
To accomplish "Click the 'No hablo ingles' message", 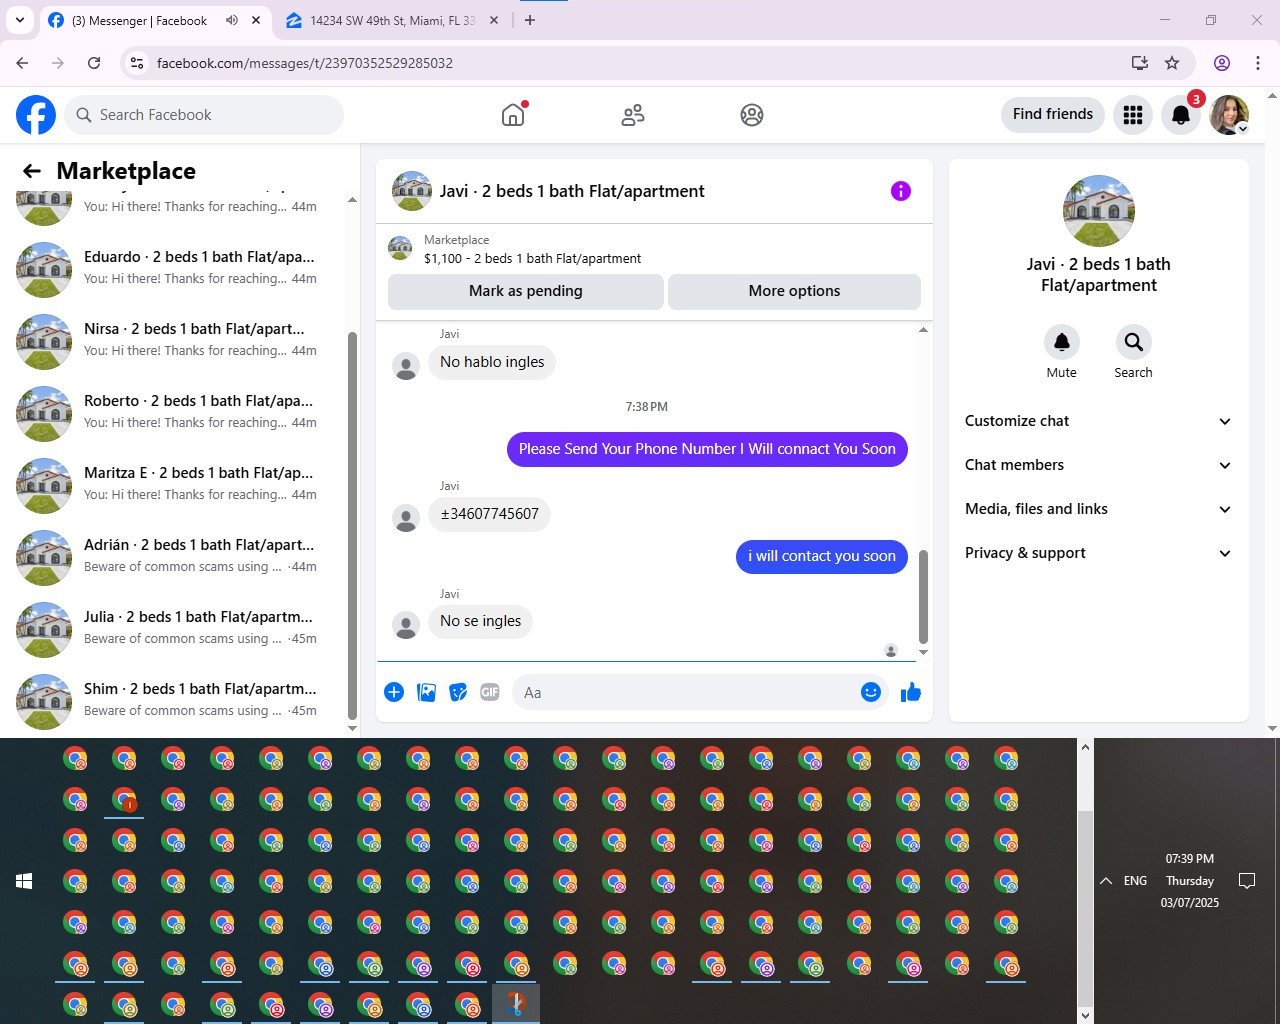I will click(492, 362).
